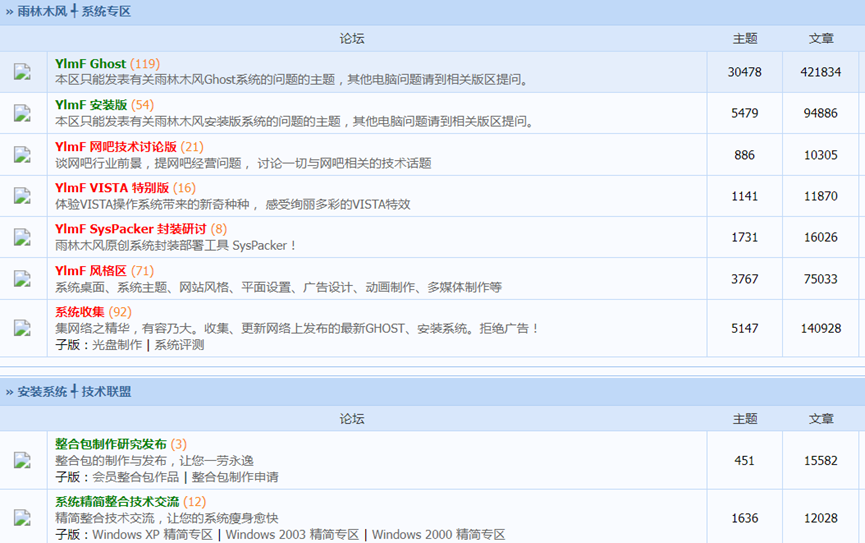Screen dimensions: 865x543
Task: Go to YlmF 网吧技术讨论版 forum
Action: [116, 147]
